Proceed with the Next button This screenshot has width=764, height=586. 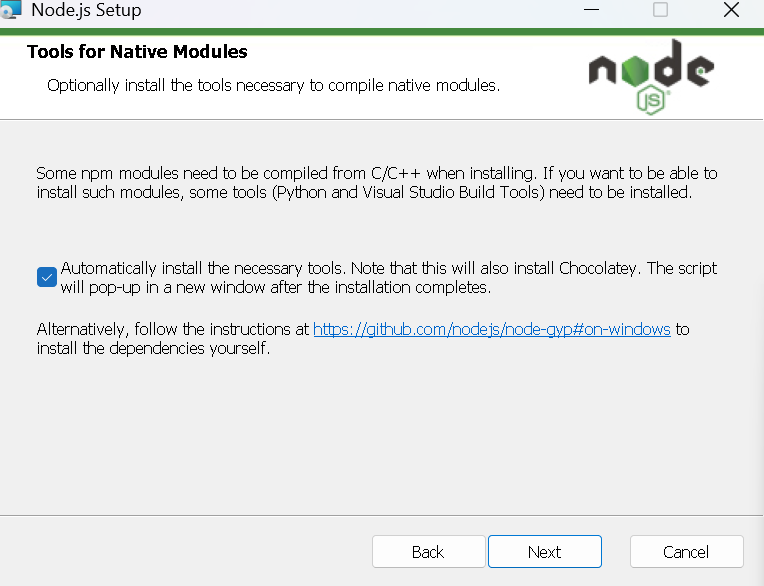pos(544,552)
